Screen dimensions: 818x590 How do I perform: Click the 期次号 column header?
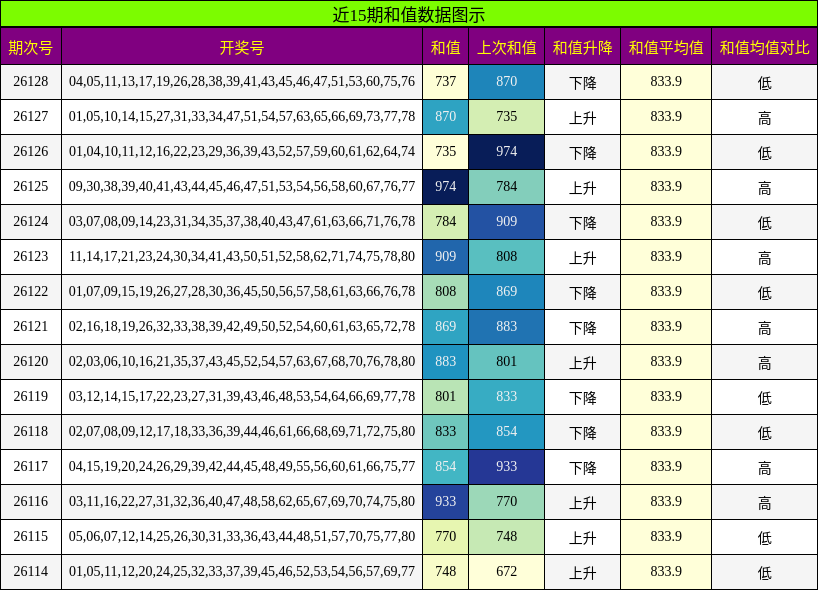click(31, 47)
